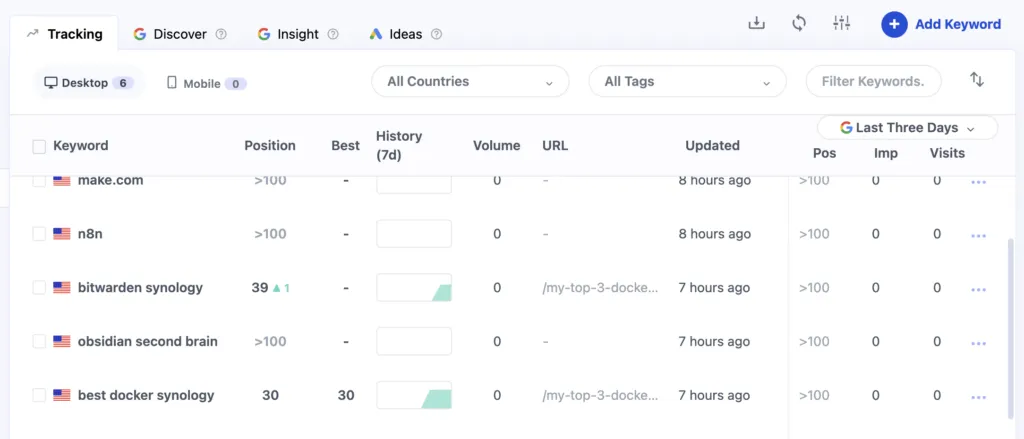The height and width of the screenshot is (439, 1024).
Task: Click help icon beside Discover tab
Action: pos(221,34)
